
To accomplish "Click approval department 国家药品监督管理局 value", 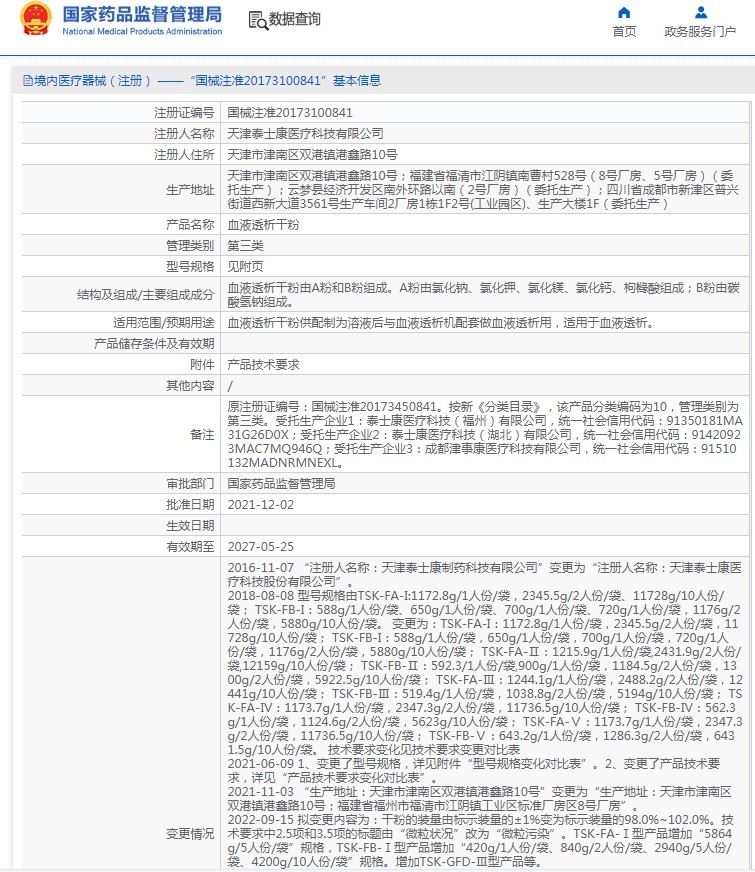I will (x=281, y=484).
